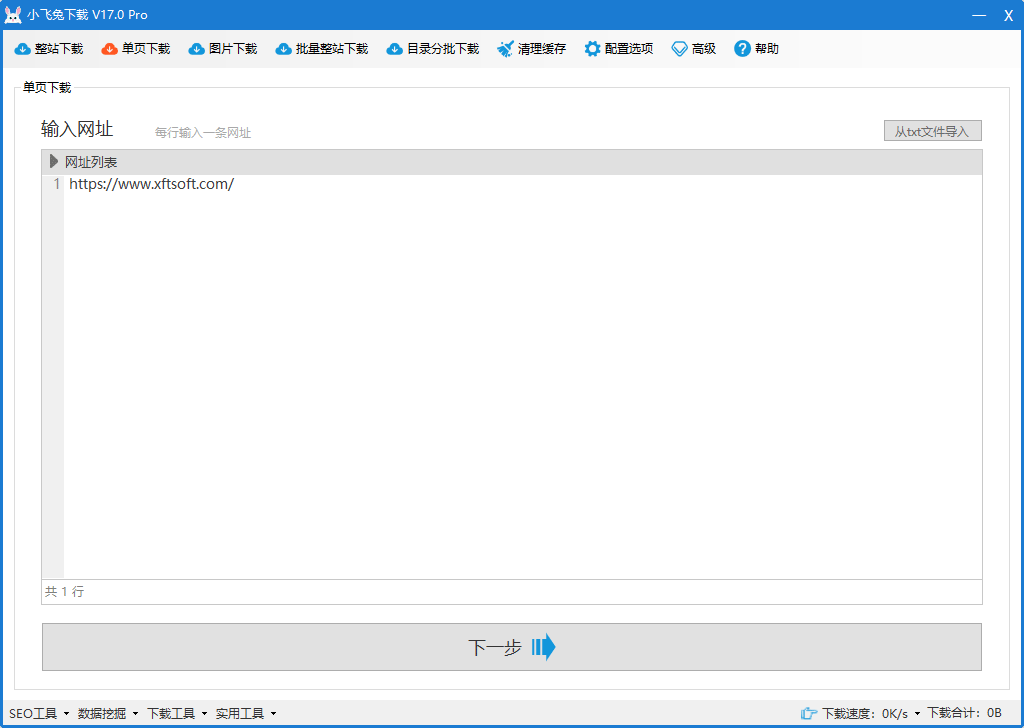The image size is (1024, 728).
Task: Click 从txt文件导入 import button
Action: (x=932, y=131)
